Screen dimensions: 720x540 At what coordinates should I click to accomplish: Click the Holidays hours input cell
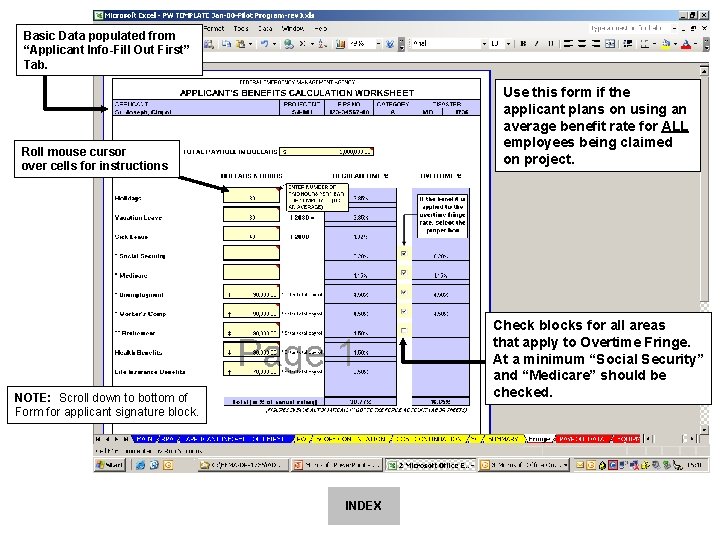(x=251, y=196)
